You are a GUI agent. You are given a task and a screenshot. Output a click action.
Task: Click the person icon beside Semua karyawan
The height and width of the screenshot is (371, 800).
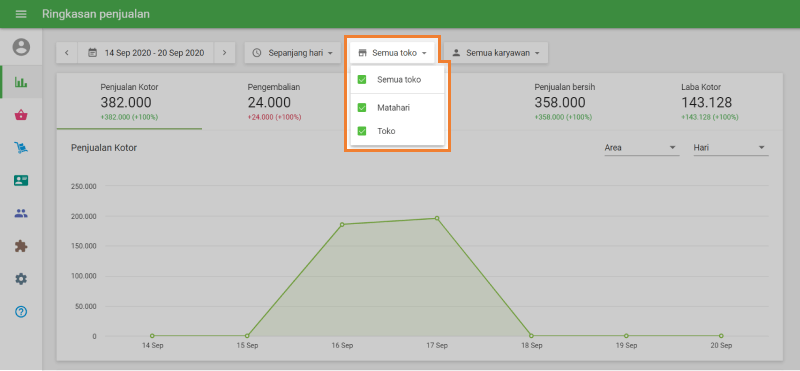pos(456,53)
